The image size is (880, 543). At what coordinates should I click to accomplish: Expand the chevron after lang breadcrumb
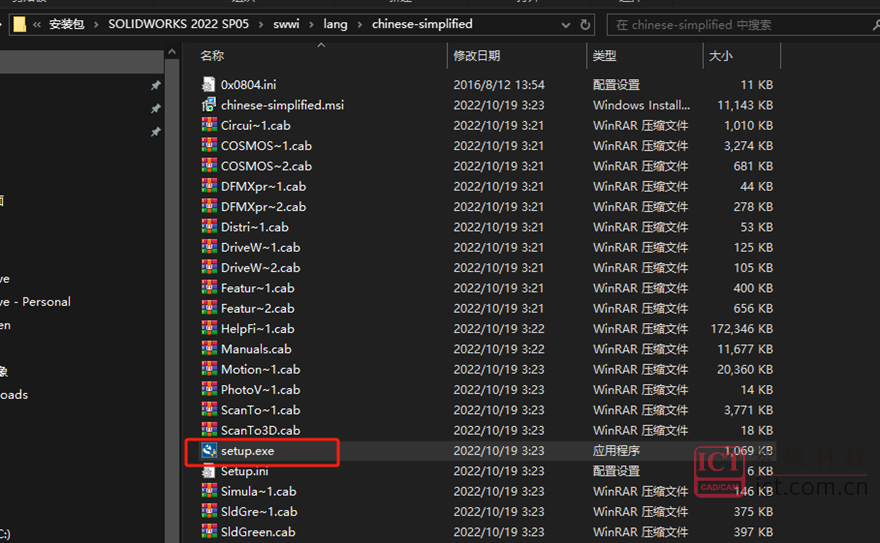(359, 25)
